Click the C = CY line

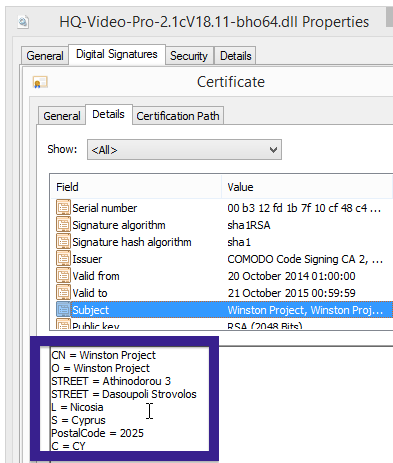[x=68, y=446]
